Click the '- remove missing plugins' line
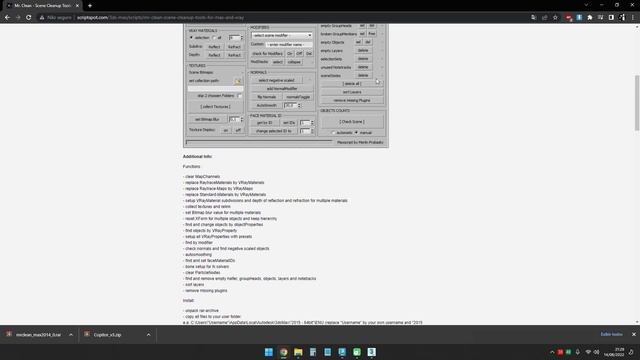The image size is (640, 360). pyautogui.click(x=205, y=291)
